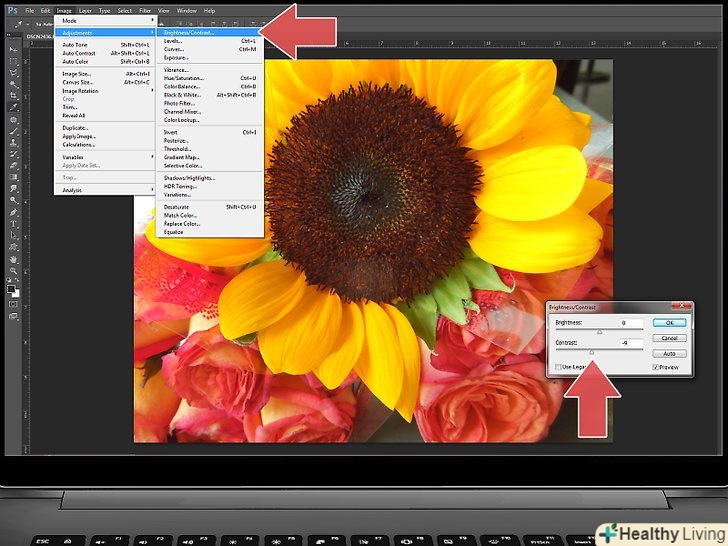Click the default/swap colors icon
This screenshot has height=546, width=728.
point(13,280)
